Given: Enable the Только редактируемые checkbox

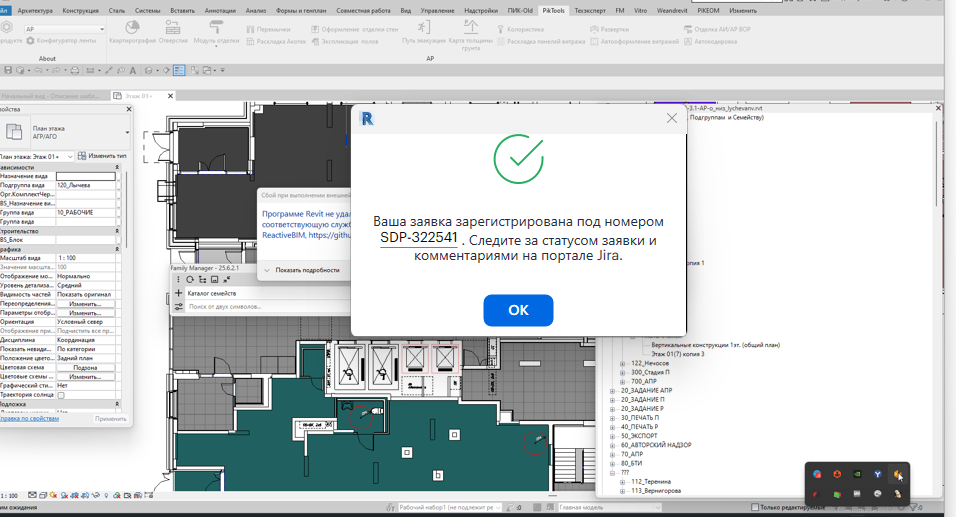Looking at the screenshot, I should (x=756, y=507).
